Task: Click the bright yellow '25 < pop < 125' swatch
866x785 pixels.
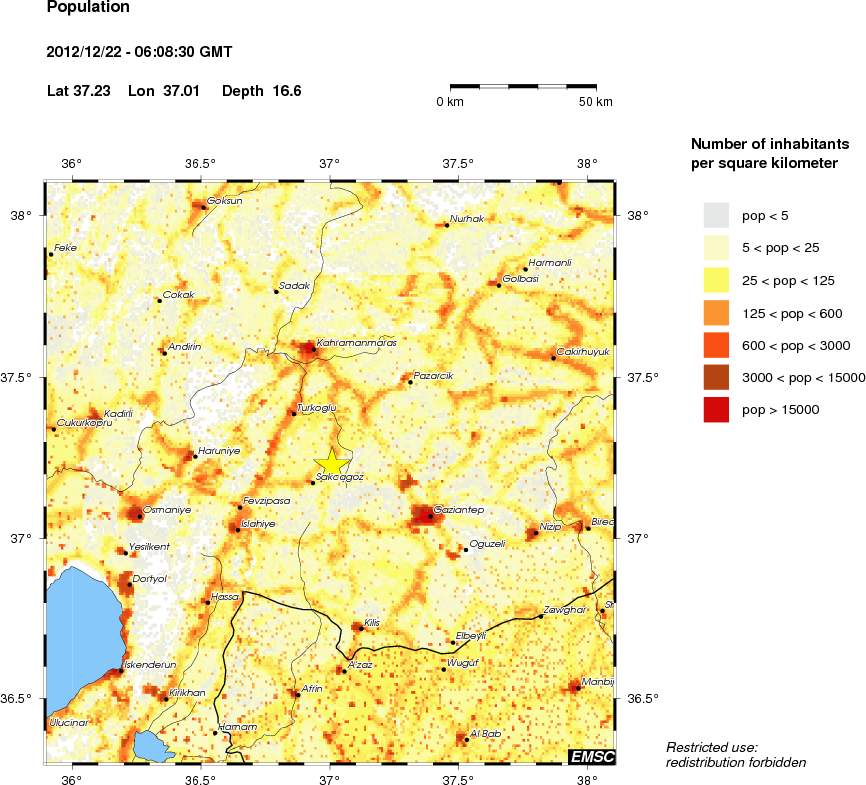Action: pyautogui.click(x=716, y=280)
